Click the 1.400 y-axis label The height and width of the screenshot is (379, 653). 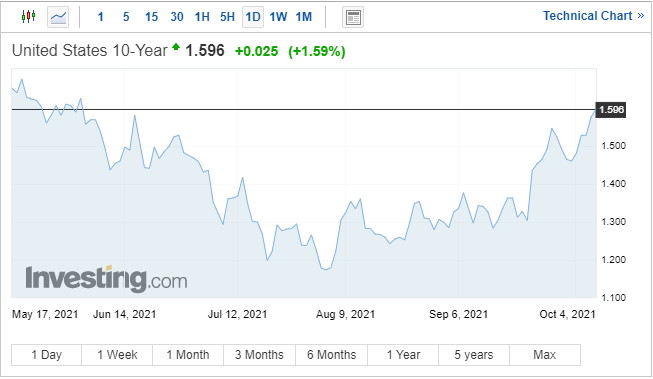coord(613,184)
